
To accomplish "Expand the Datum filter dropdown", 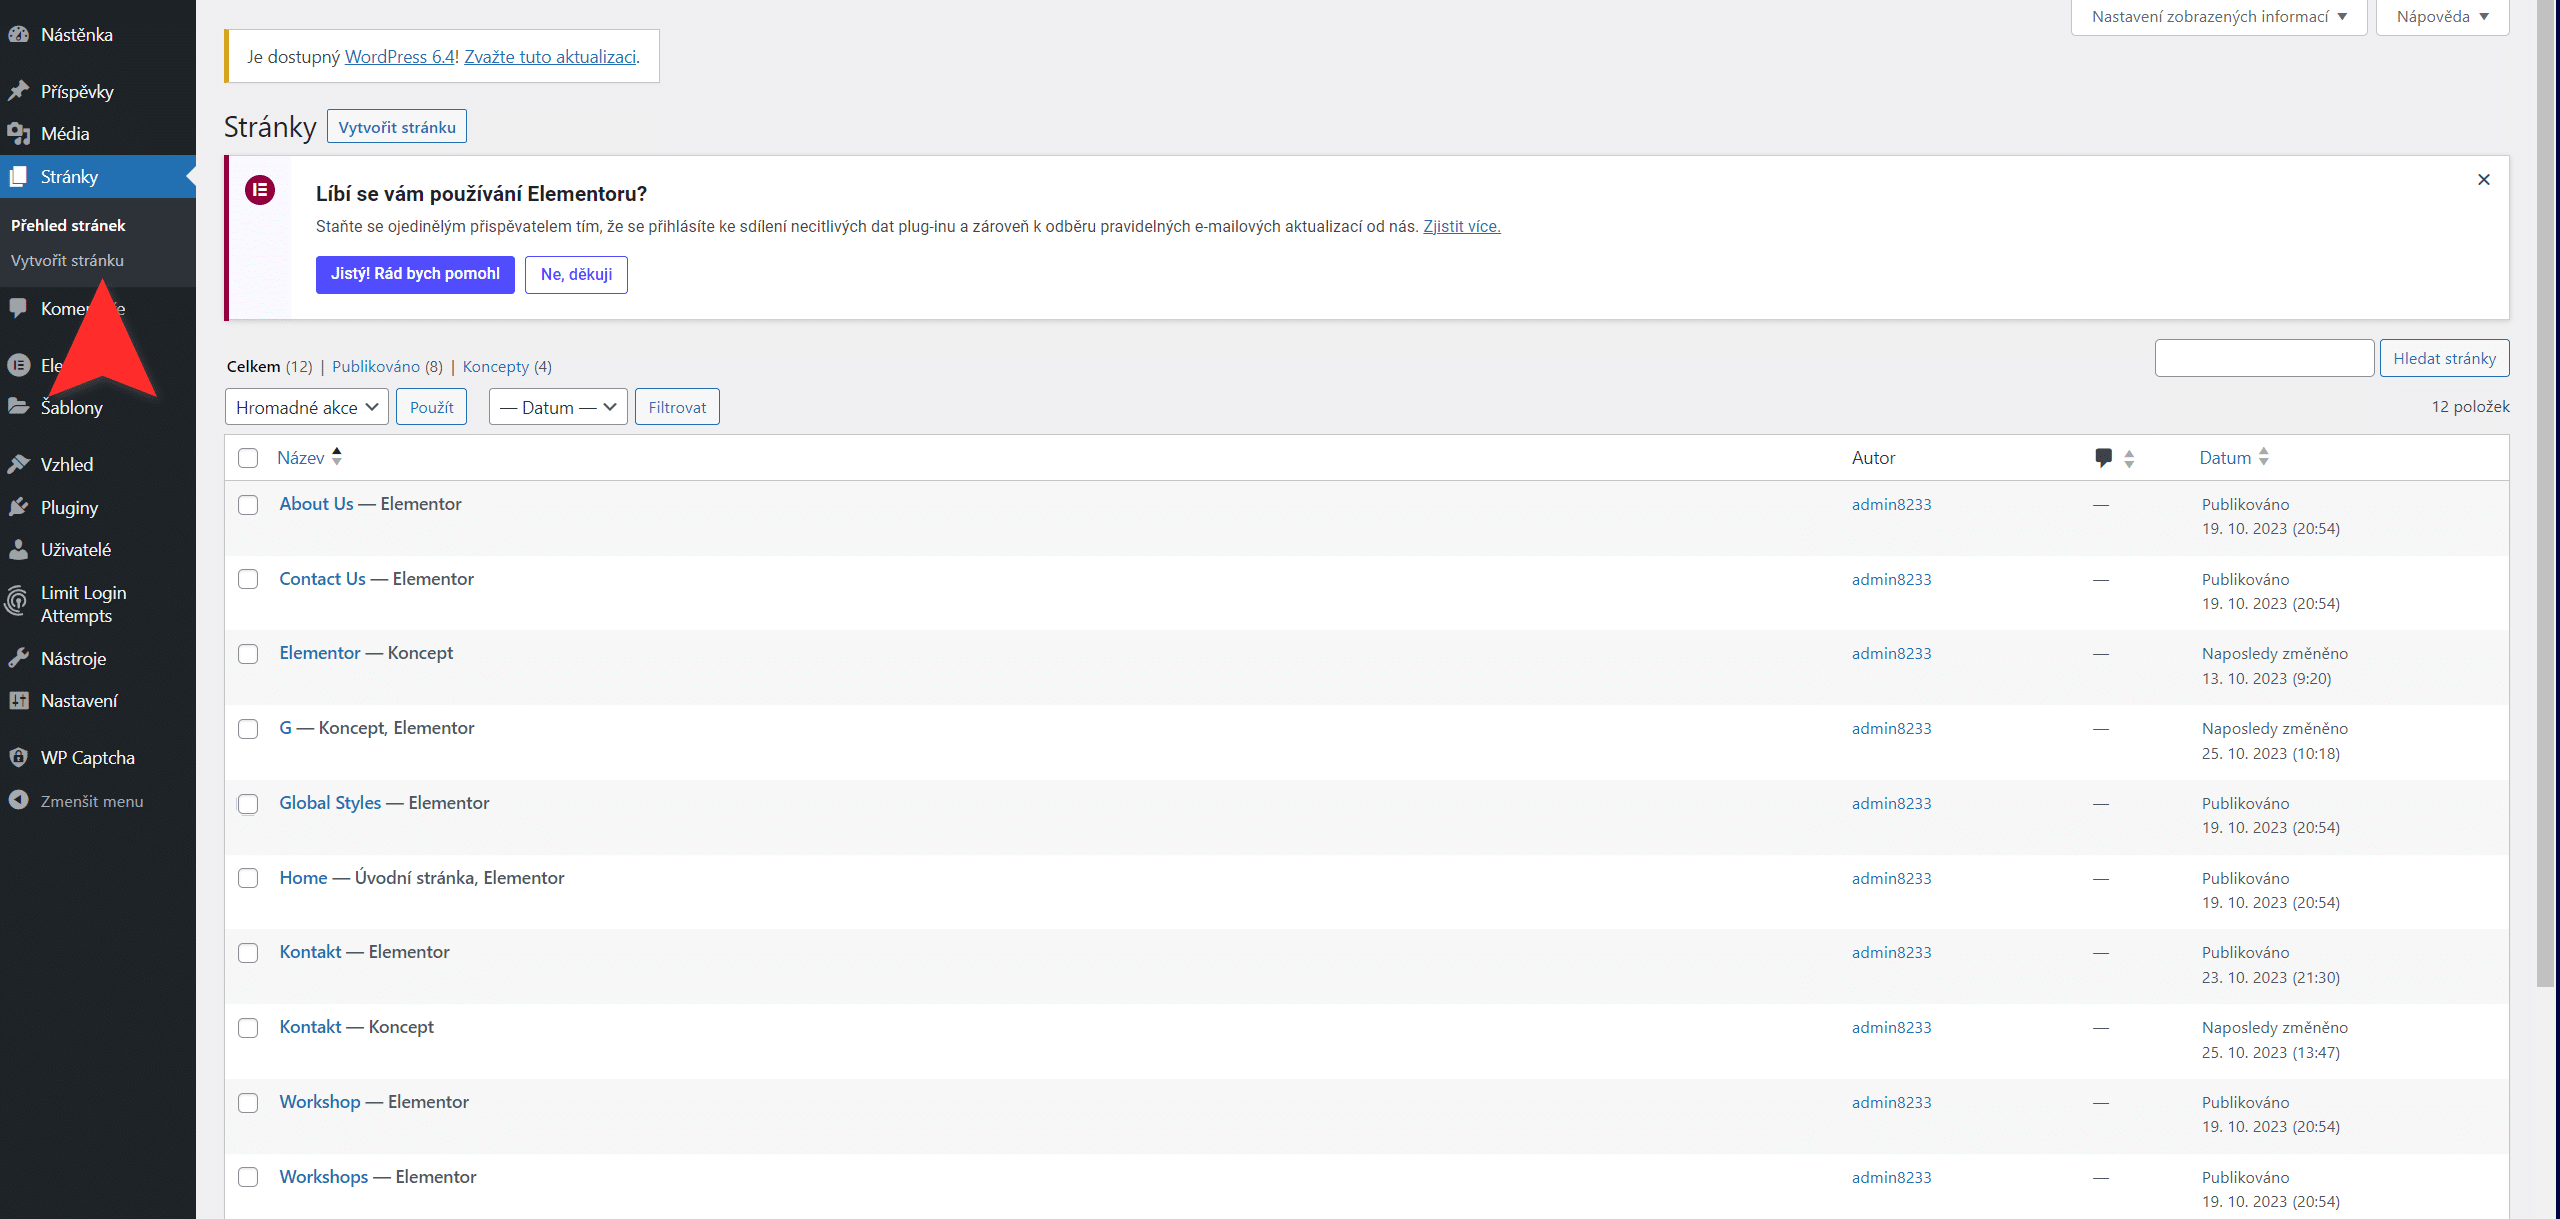I will (558, 407).
